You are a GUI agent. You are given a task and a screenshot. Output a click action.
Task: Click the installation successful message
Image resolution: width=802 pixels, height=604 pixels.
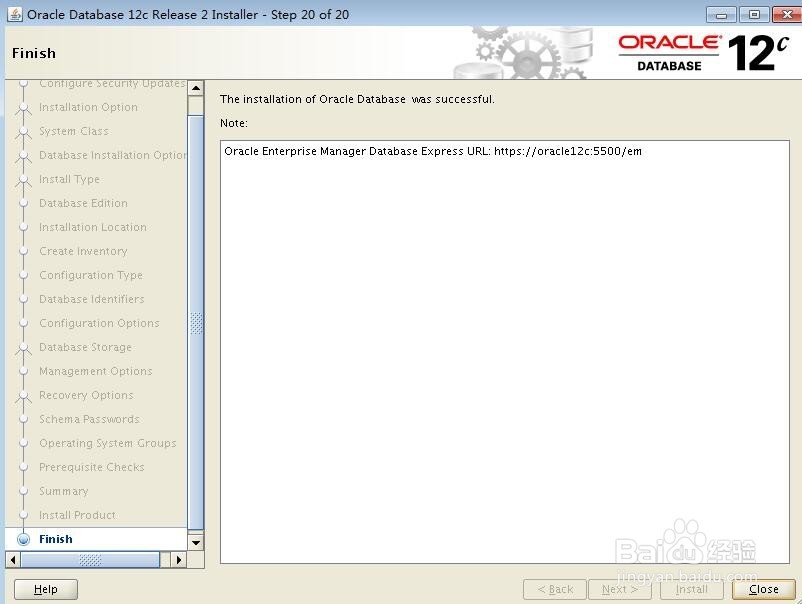(x=357, y=99)
